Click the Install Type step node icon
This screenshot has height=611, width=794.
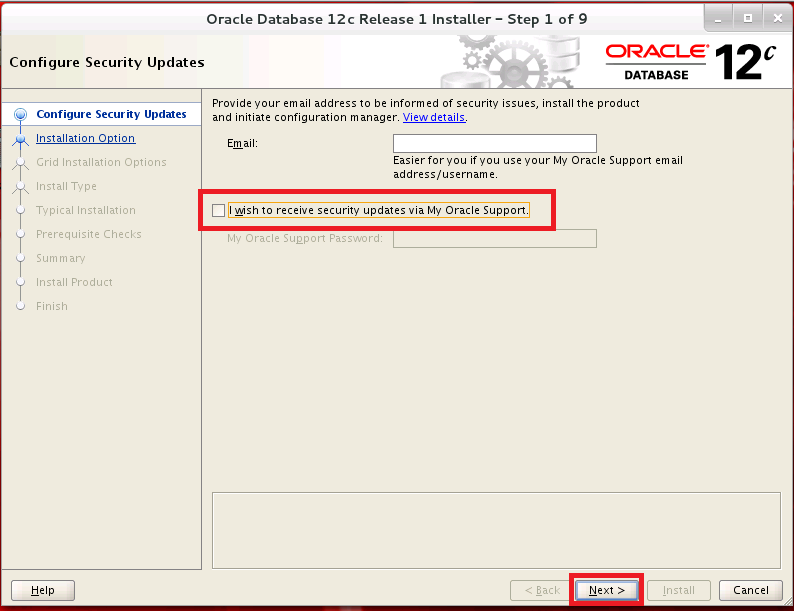20,187
